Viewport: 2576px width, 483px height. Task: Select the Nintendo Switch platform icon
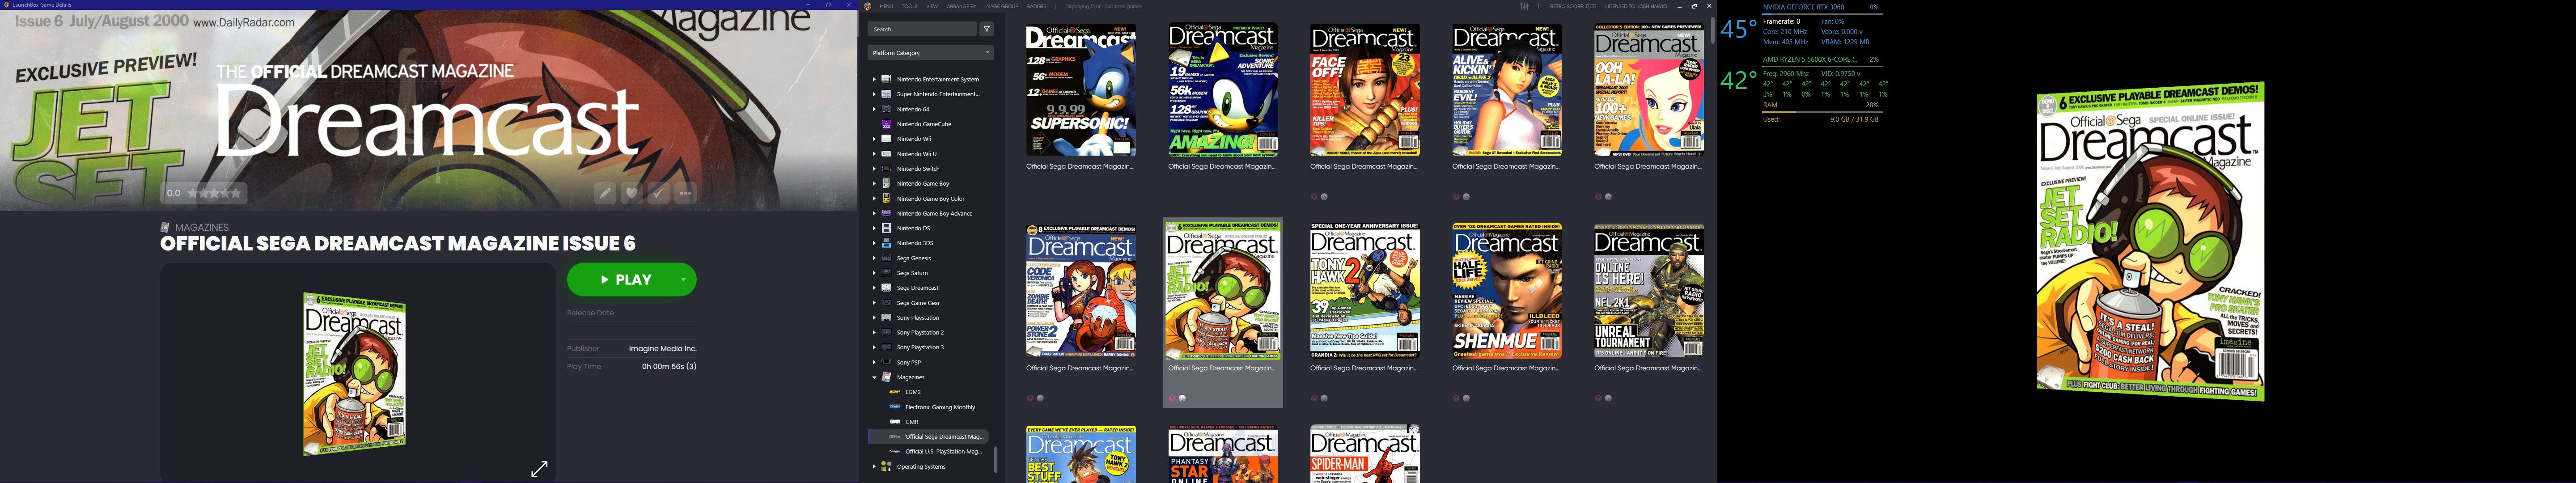pos(886,169)
